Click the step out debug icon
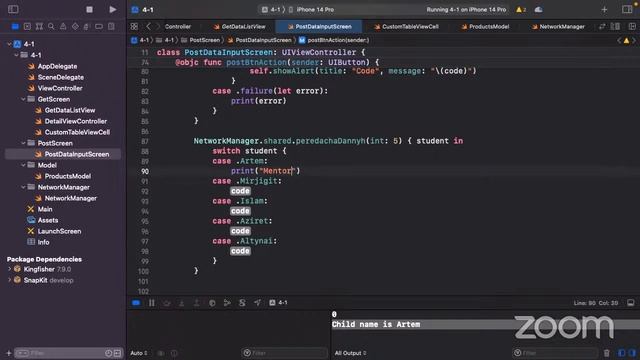This screenshot has height=360, width=640. (197, 303)
